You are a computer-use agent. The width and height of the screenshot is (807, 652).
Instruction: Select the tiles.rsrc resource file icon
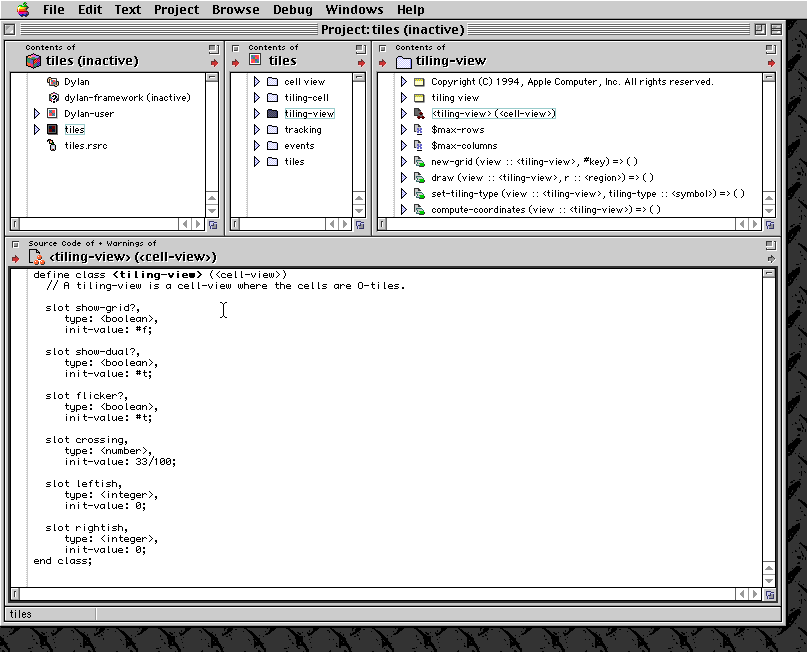52,145
